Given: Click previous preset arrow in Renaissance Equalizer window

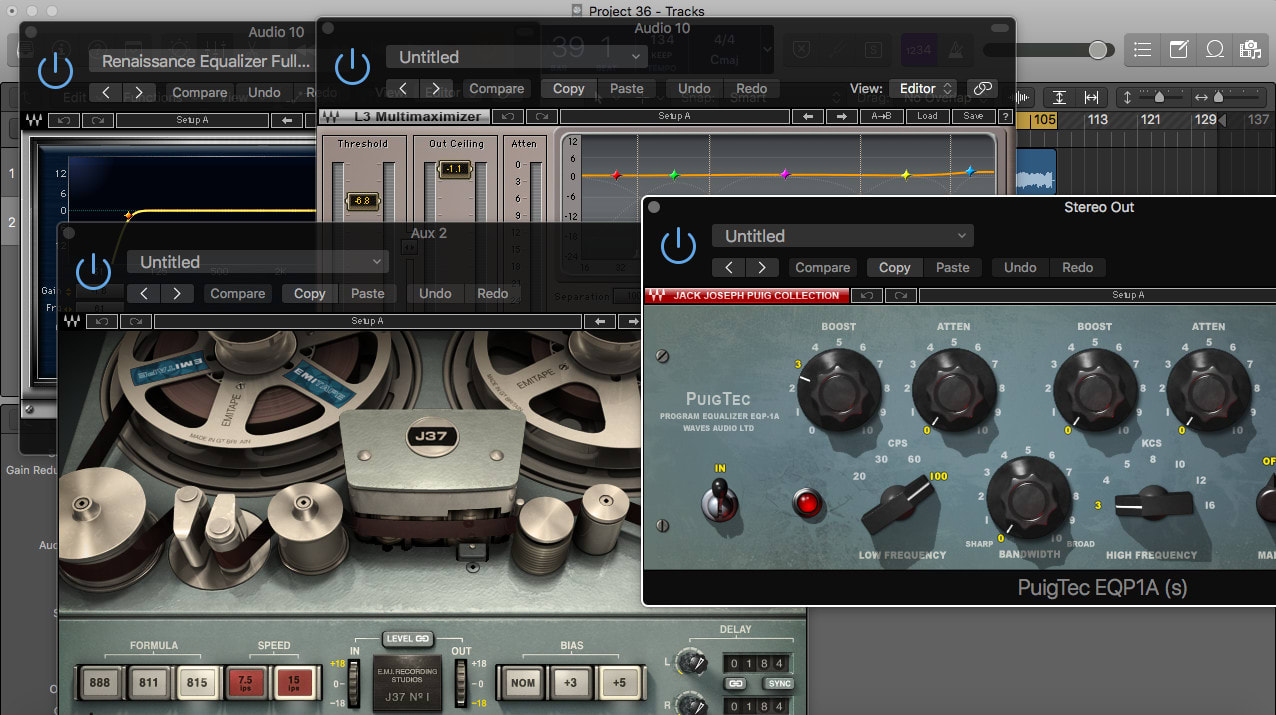Looking at the screenshot, I should point(106,92).
